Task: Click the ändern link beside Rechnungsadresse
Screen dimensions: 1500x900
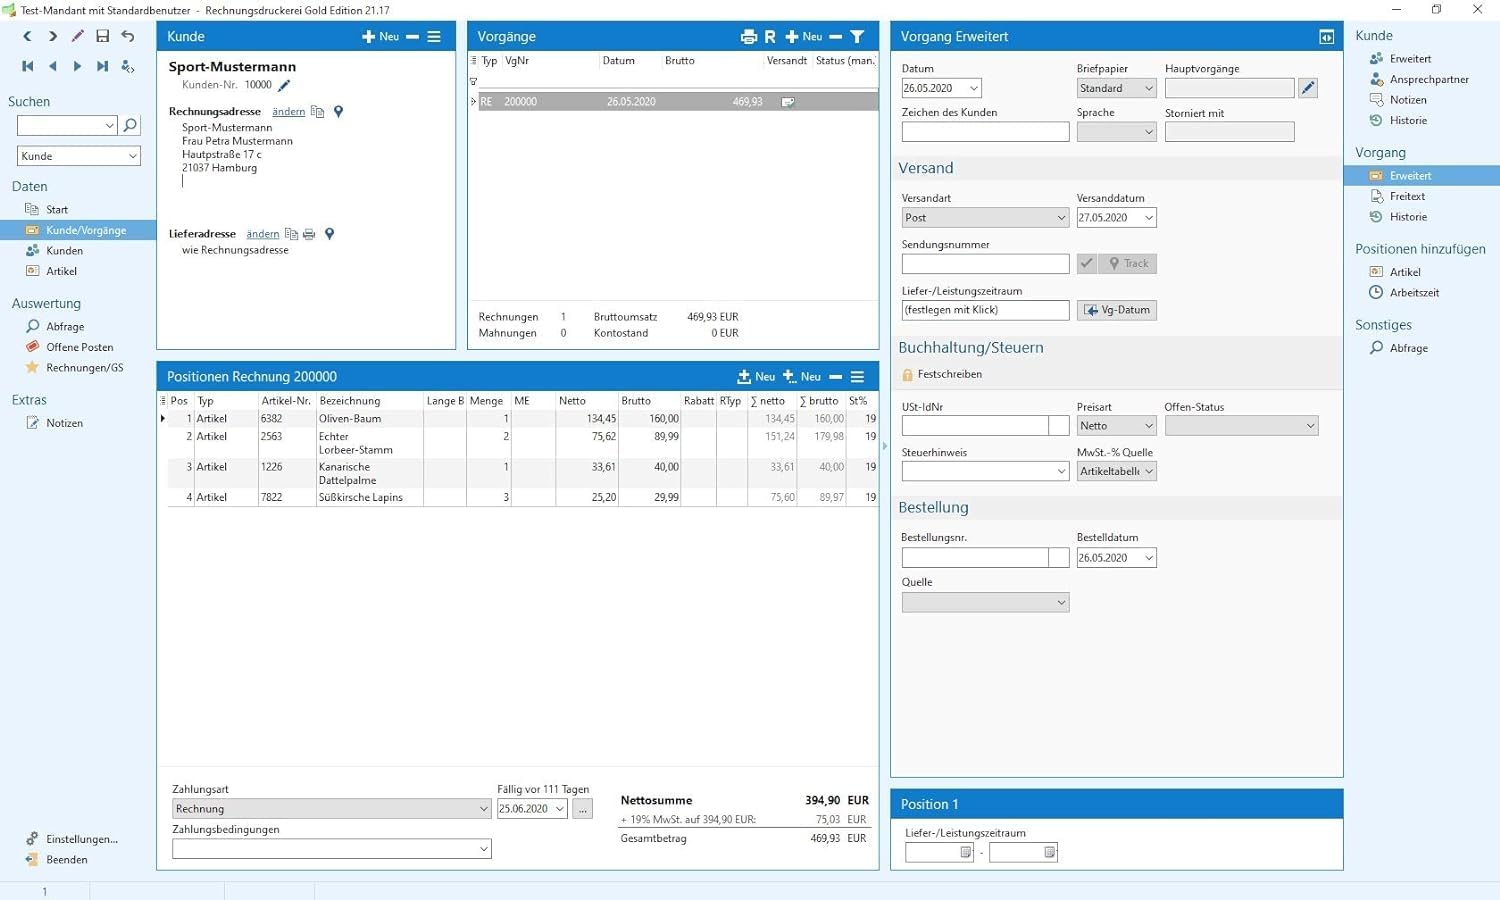Action: 288,112
